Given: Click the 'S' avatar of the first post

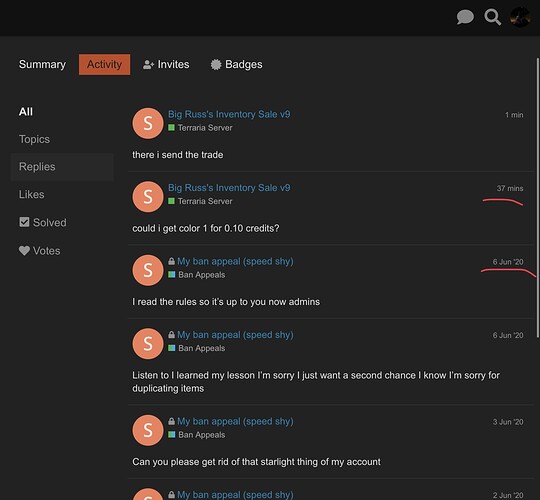Looking at the screenshot, I should (148, 123).
